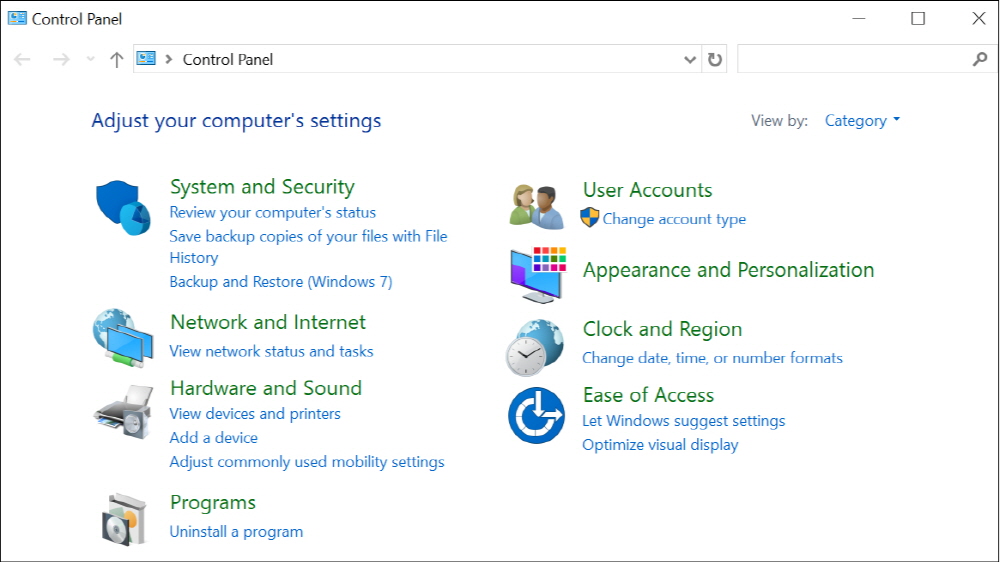Open Uninstall a program link
Image resolution: width=1000 pixels, height=562 pixels.
pos(236,532)
